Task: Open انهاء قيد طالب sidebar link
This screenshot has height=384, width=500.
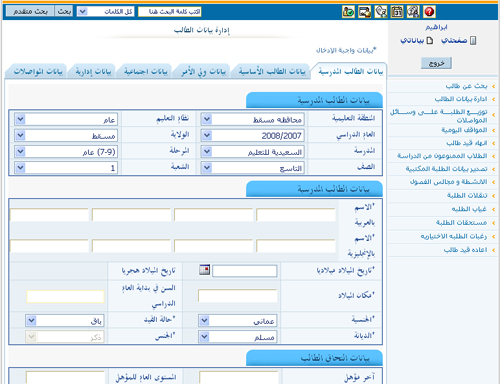Action: pos(467,143)
